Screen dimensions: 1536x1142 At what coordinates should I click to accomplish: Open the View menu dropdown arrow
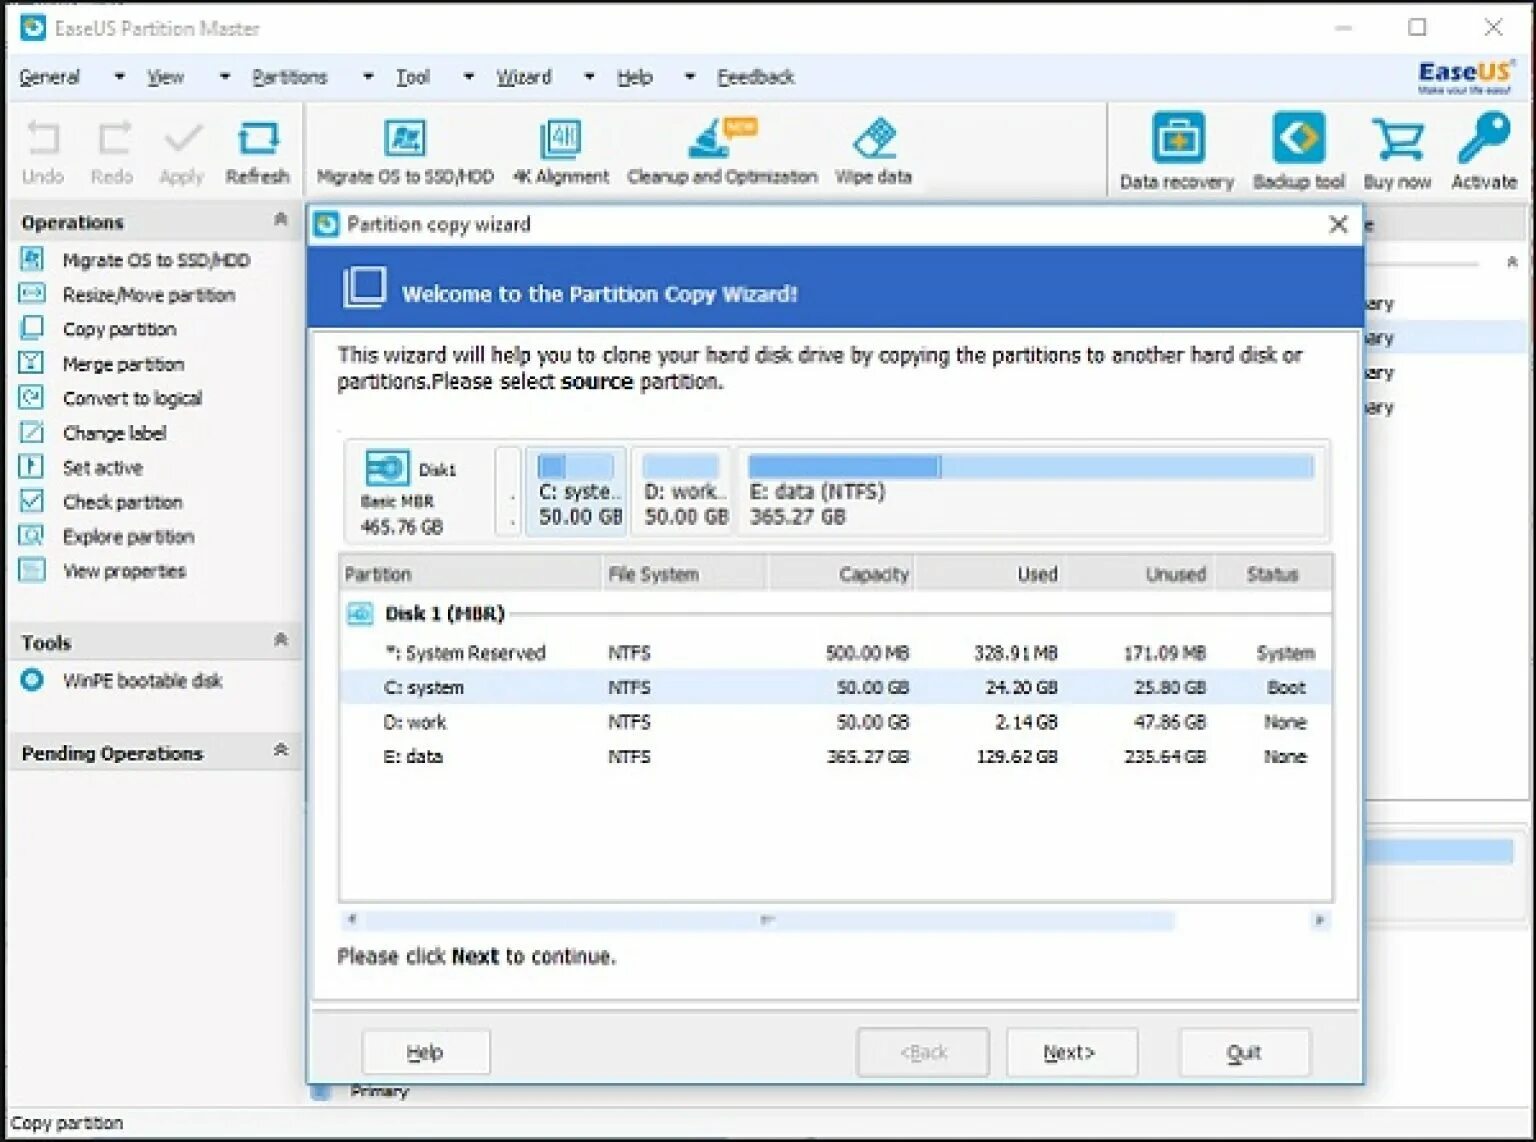pos(224,77)
